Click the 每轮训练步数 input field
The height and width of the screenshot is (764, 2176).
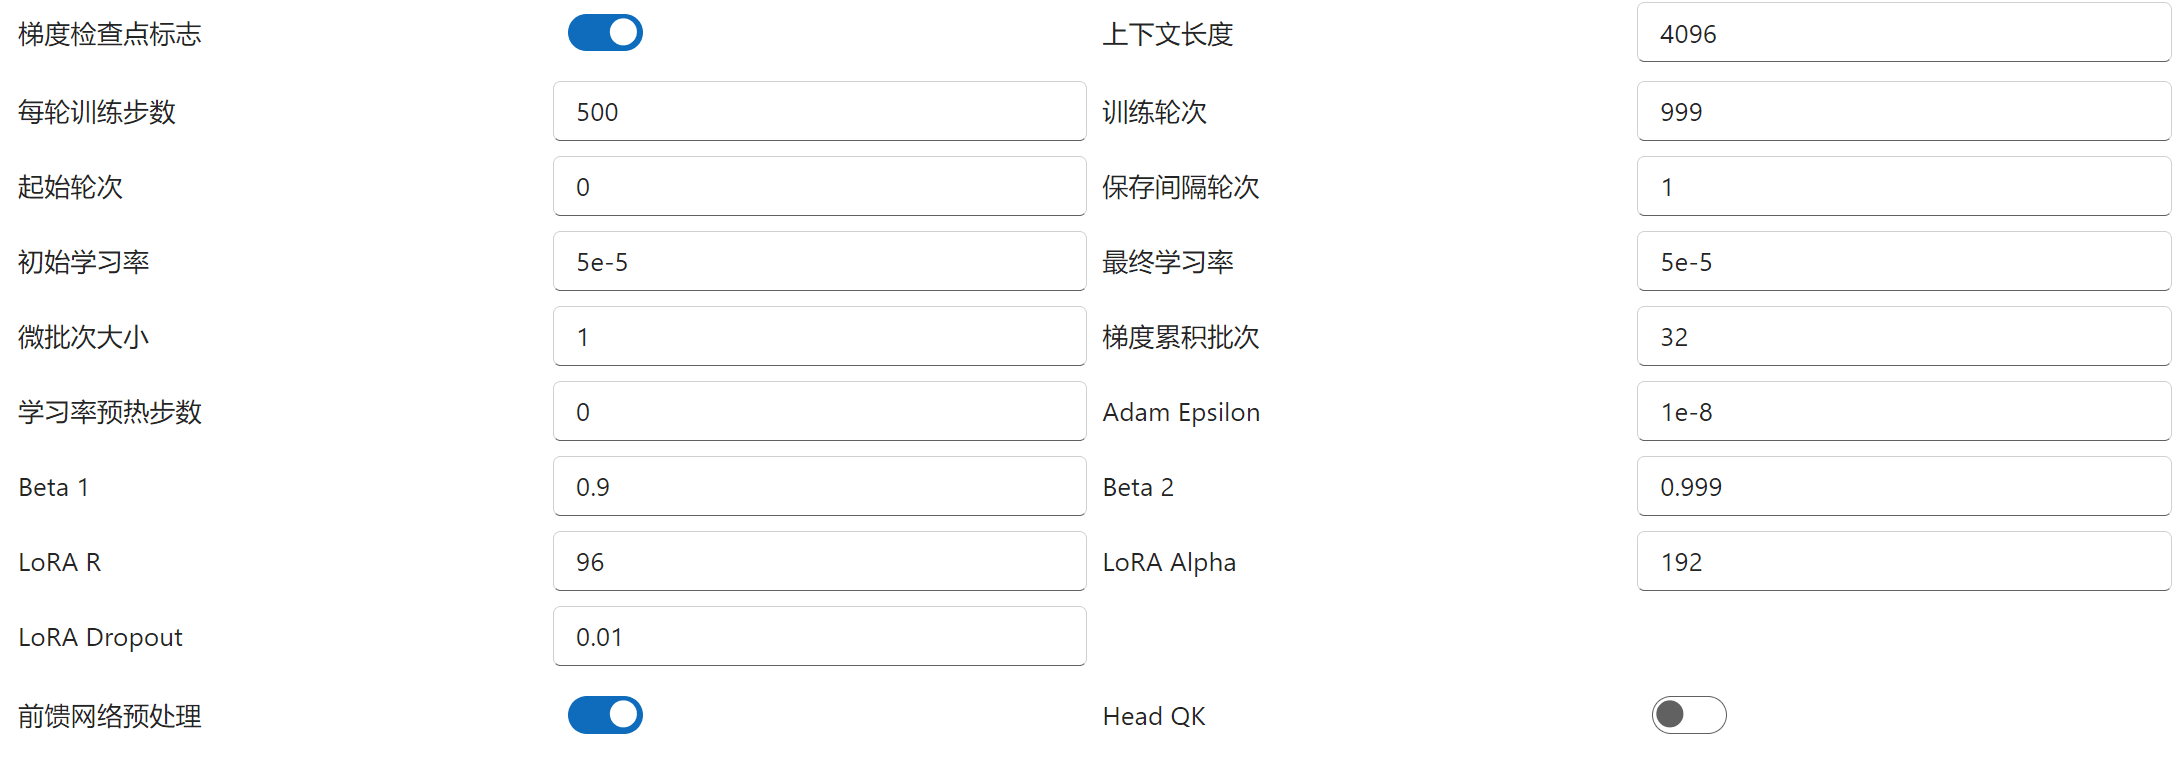818,112
